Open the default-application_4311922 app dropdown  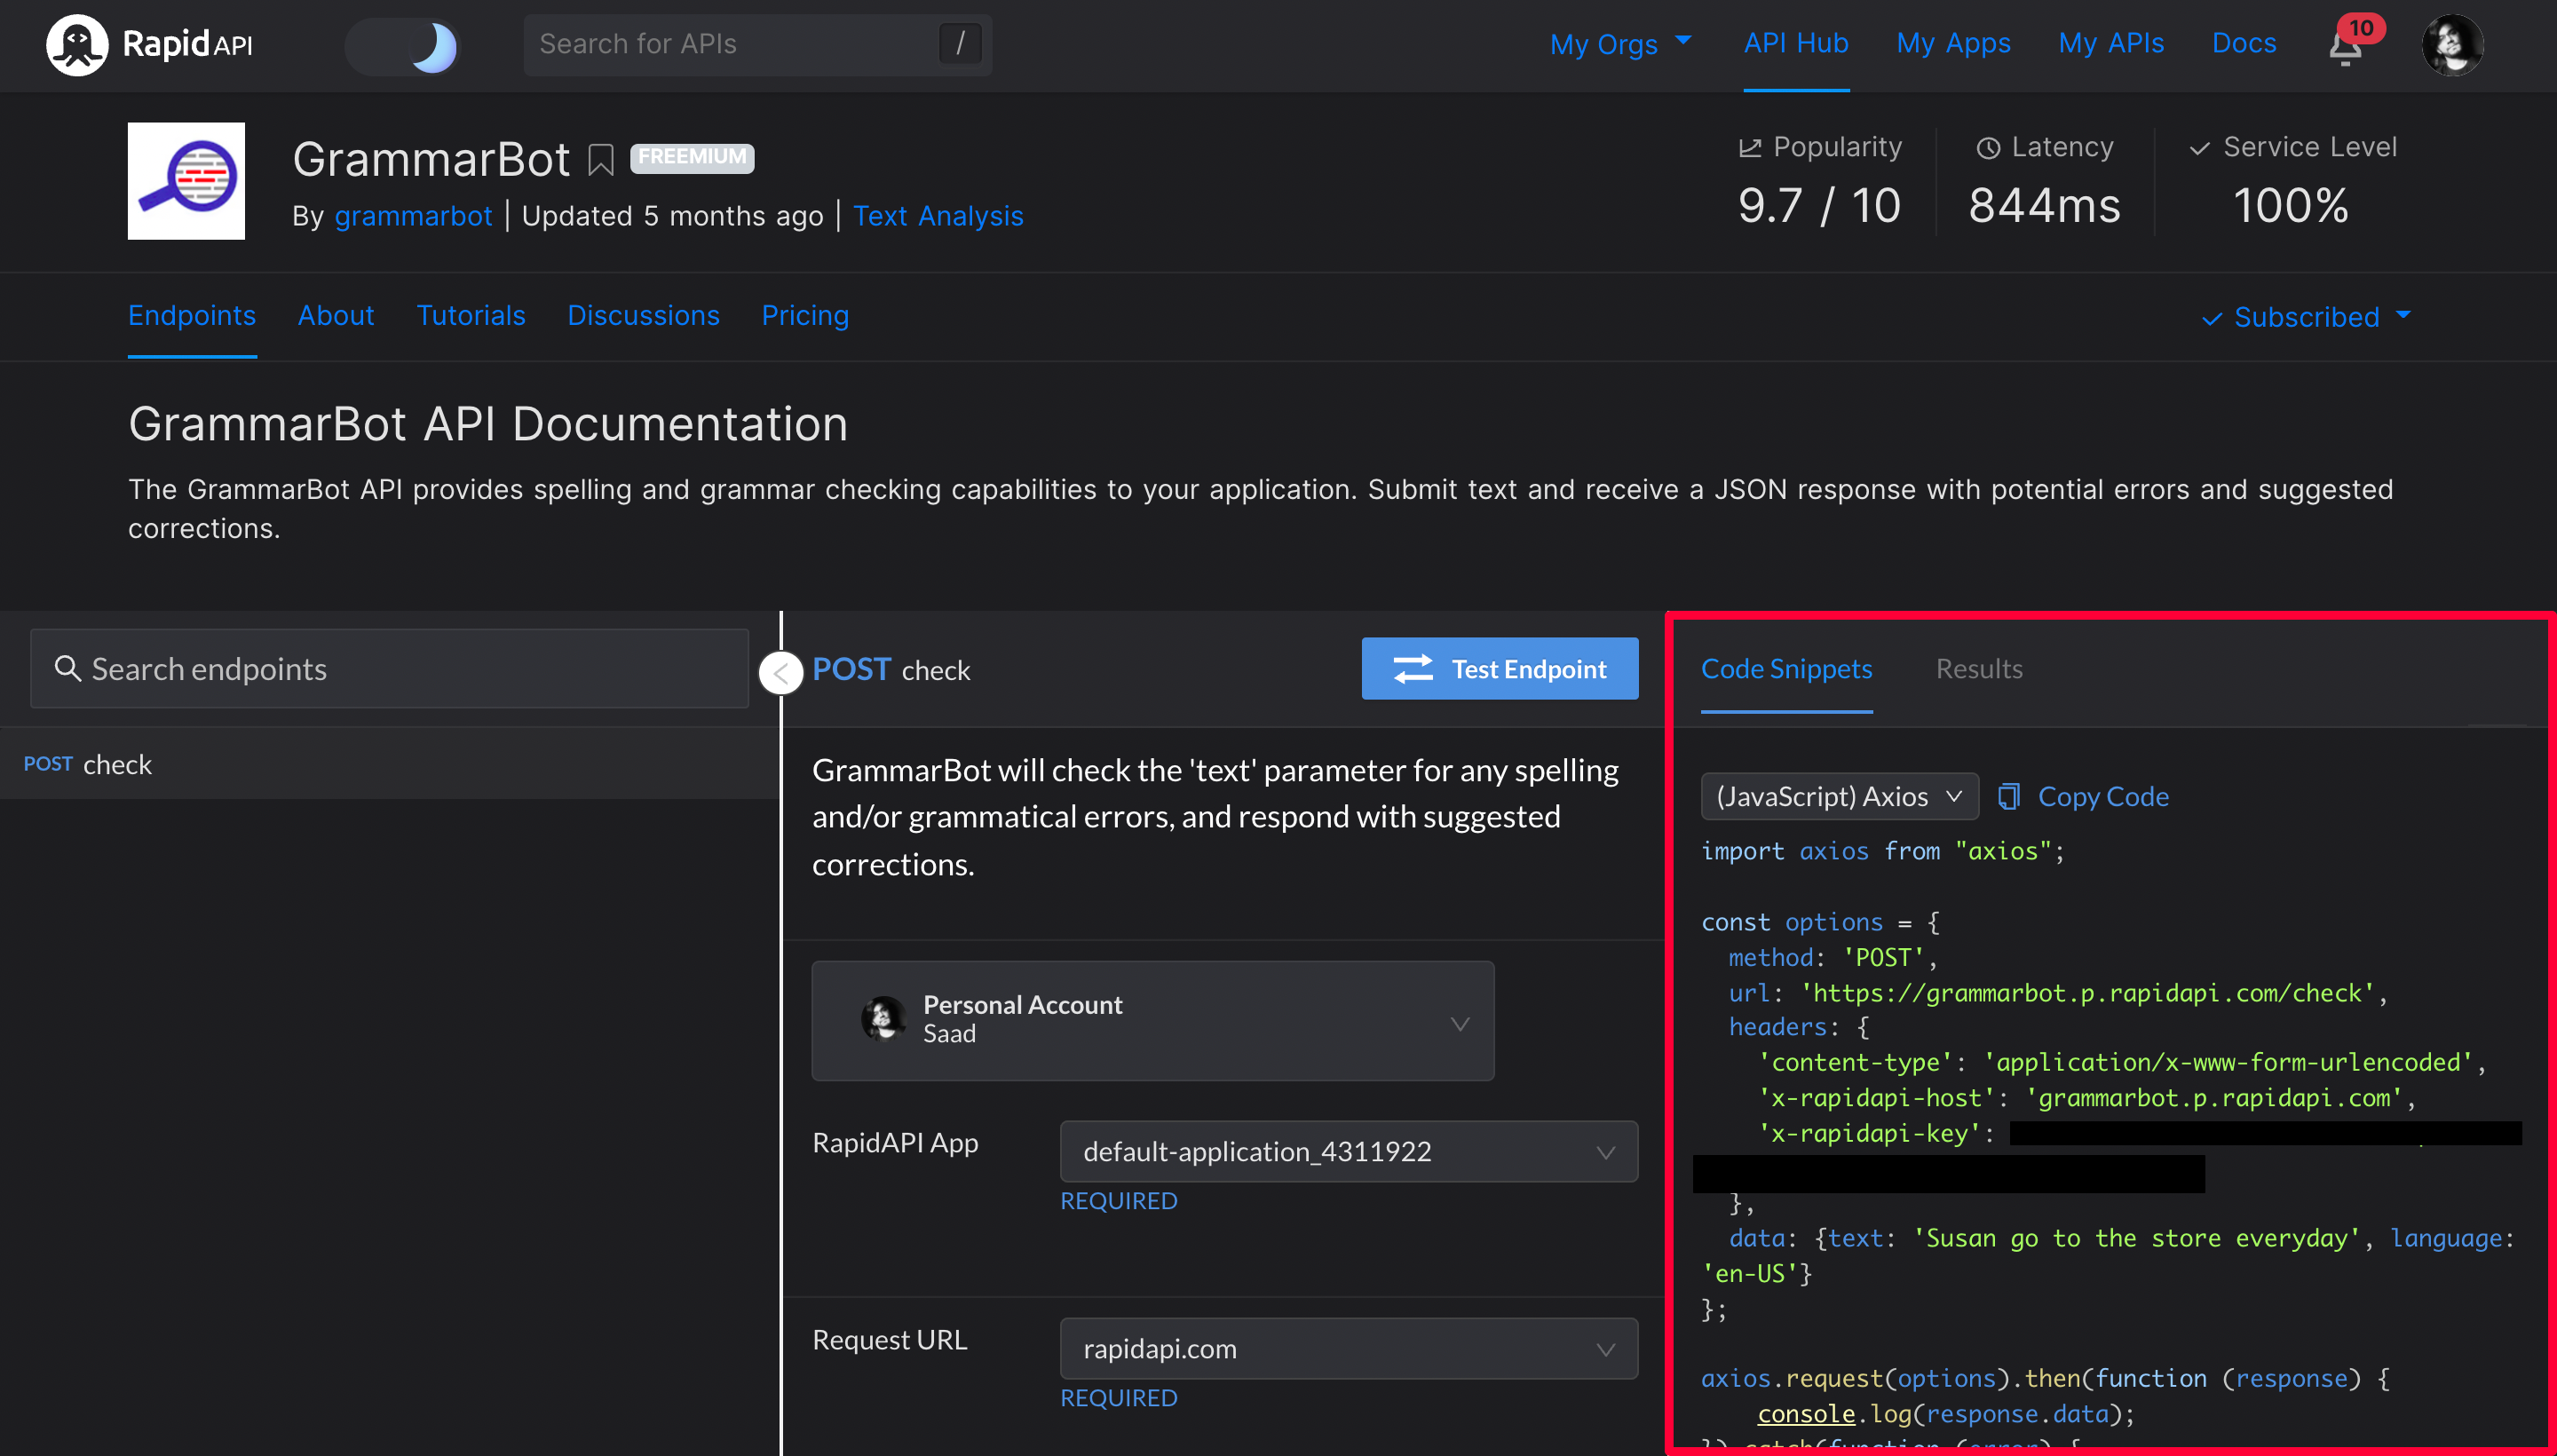coord(1347,1151)
